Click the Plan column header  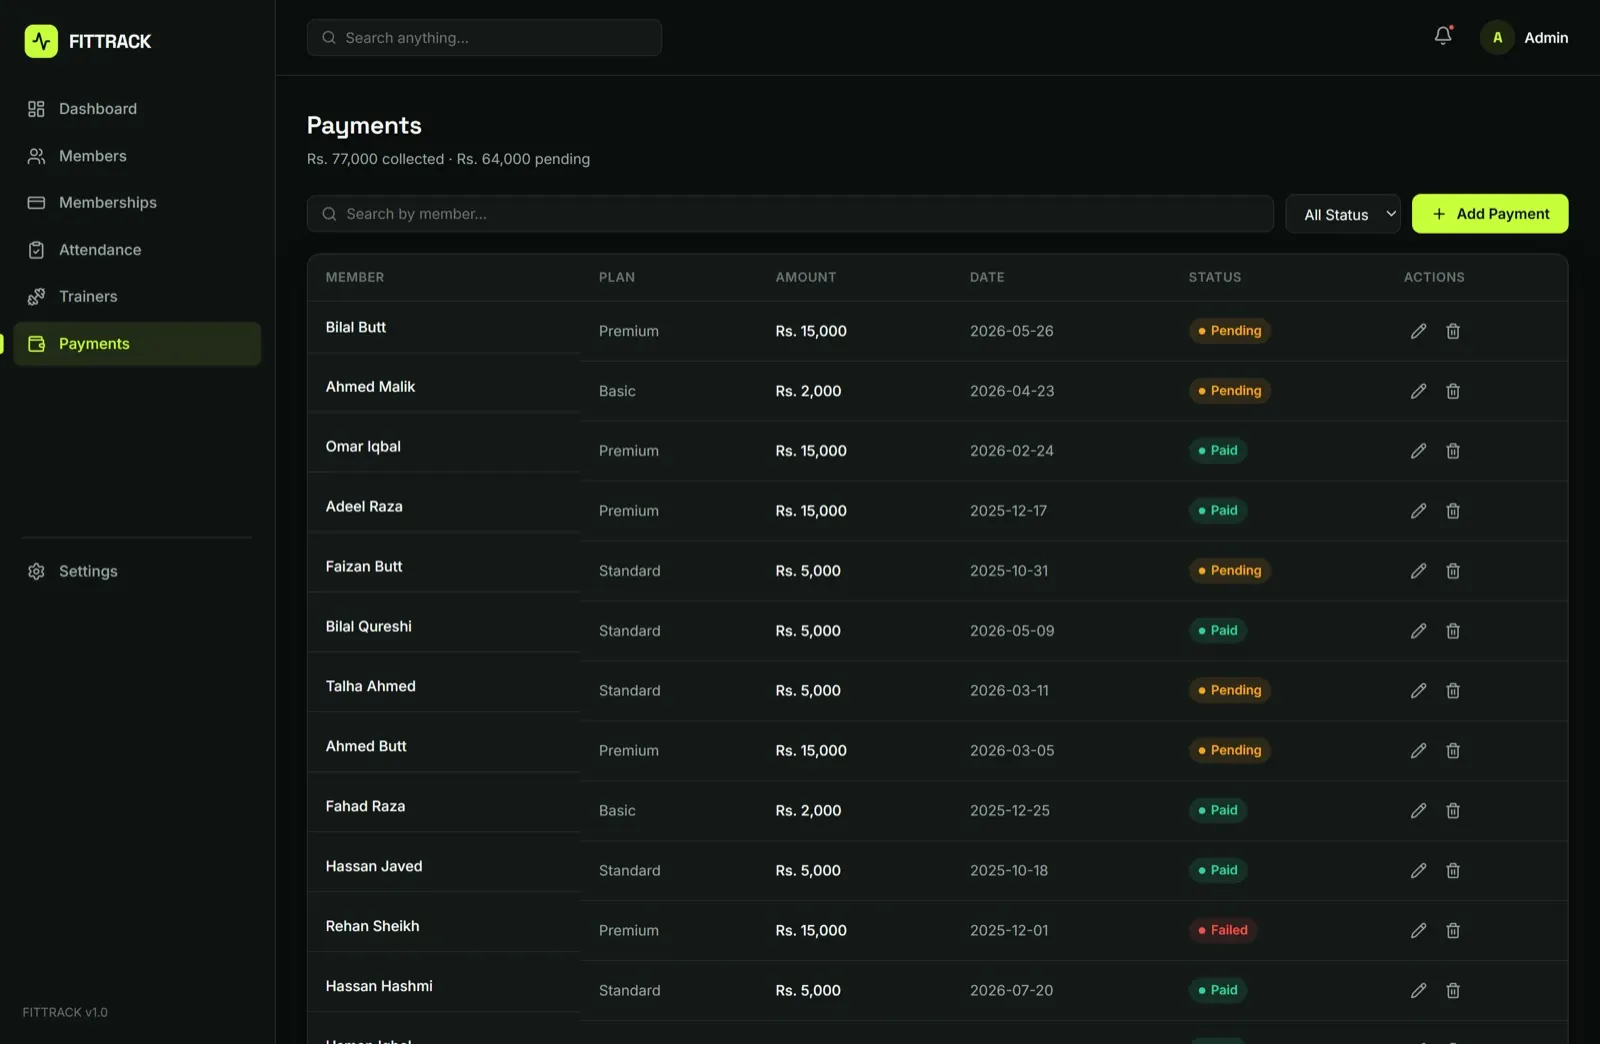pyautogui.click(x=617, y=277)
